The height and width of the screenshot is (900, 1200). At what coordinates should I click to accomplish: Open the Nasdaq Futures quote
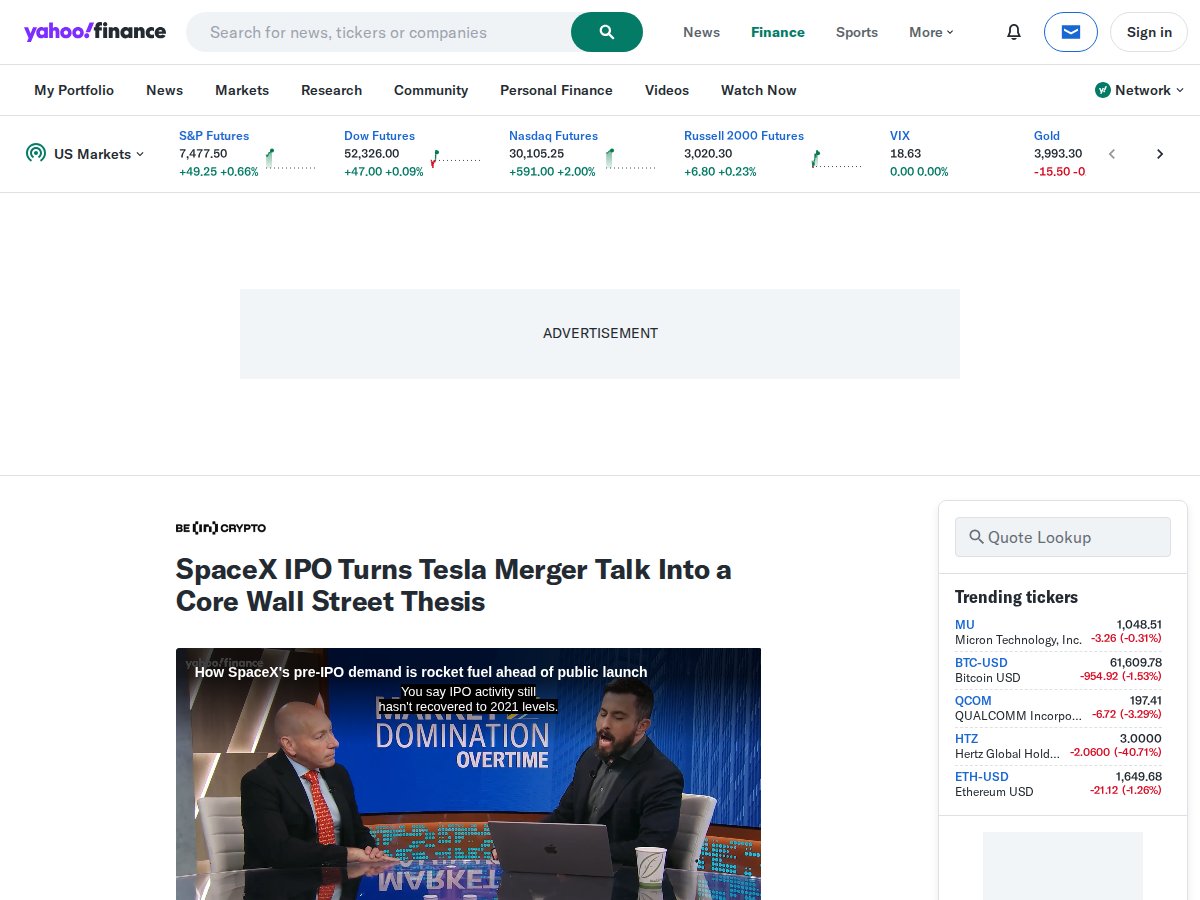pyautogui.click(x=553, y=136)
